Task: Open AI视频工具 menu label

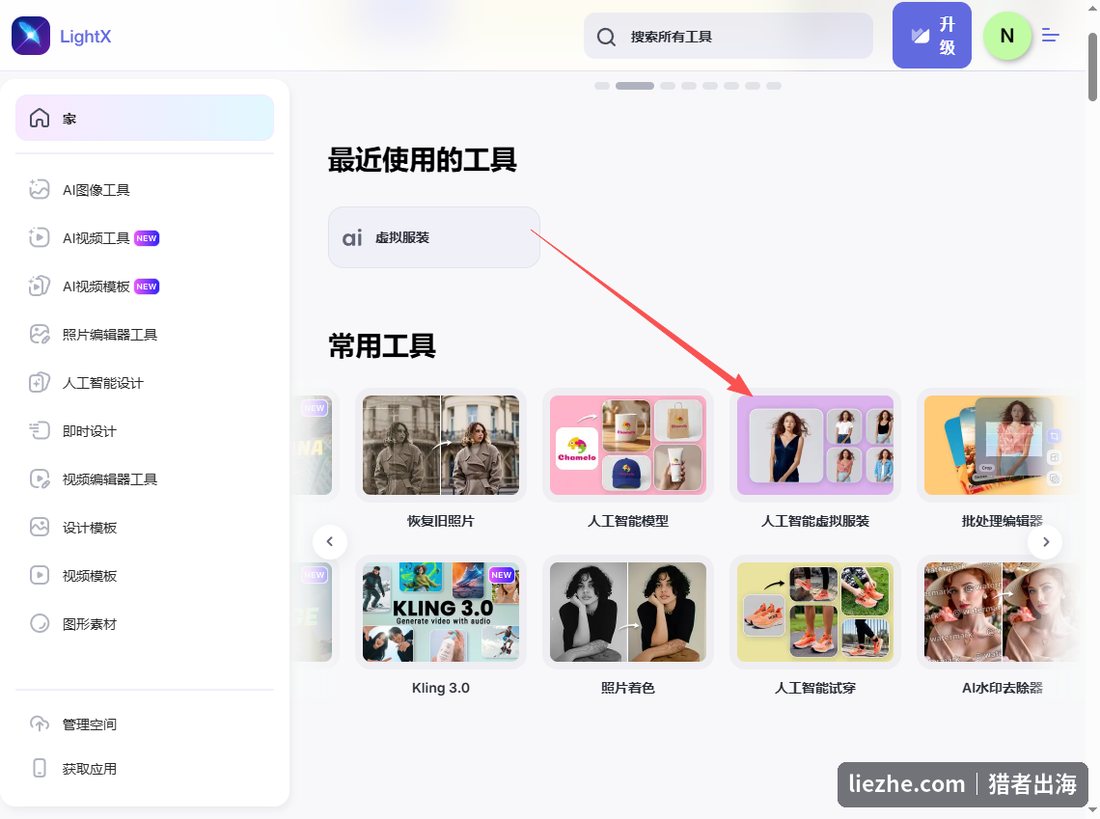Action: (96, 239)
